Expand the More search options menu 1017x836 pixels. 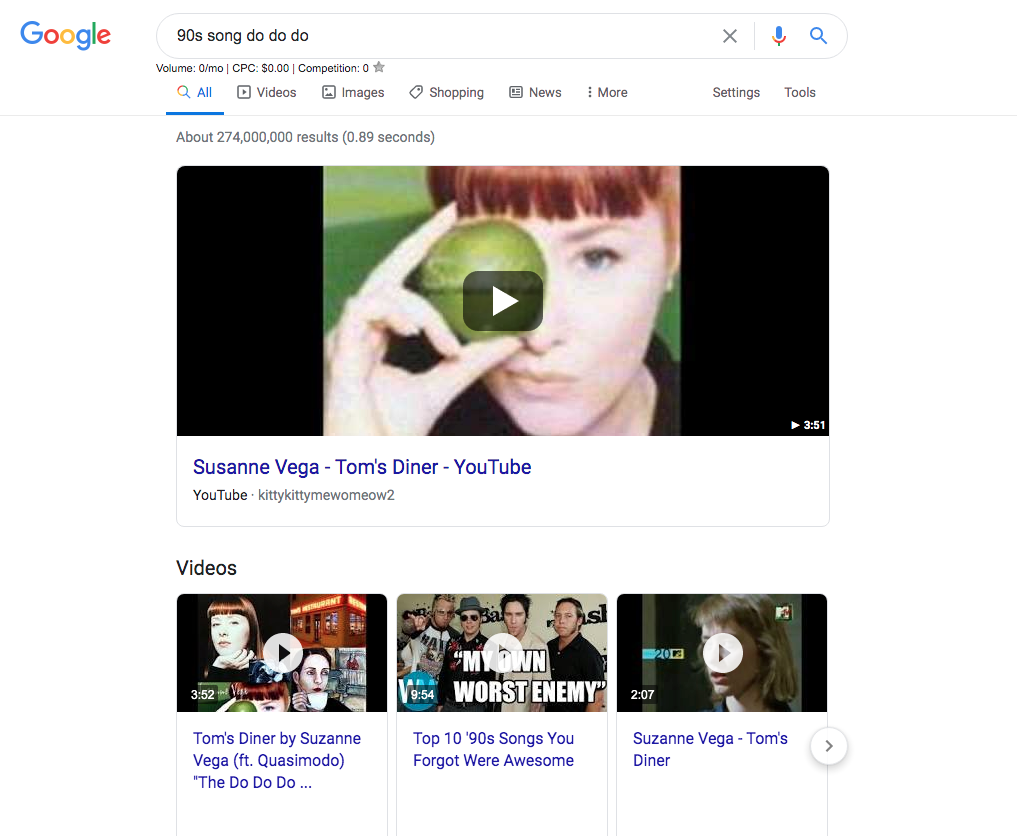point(607,92)
